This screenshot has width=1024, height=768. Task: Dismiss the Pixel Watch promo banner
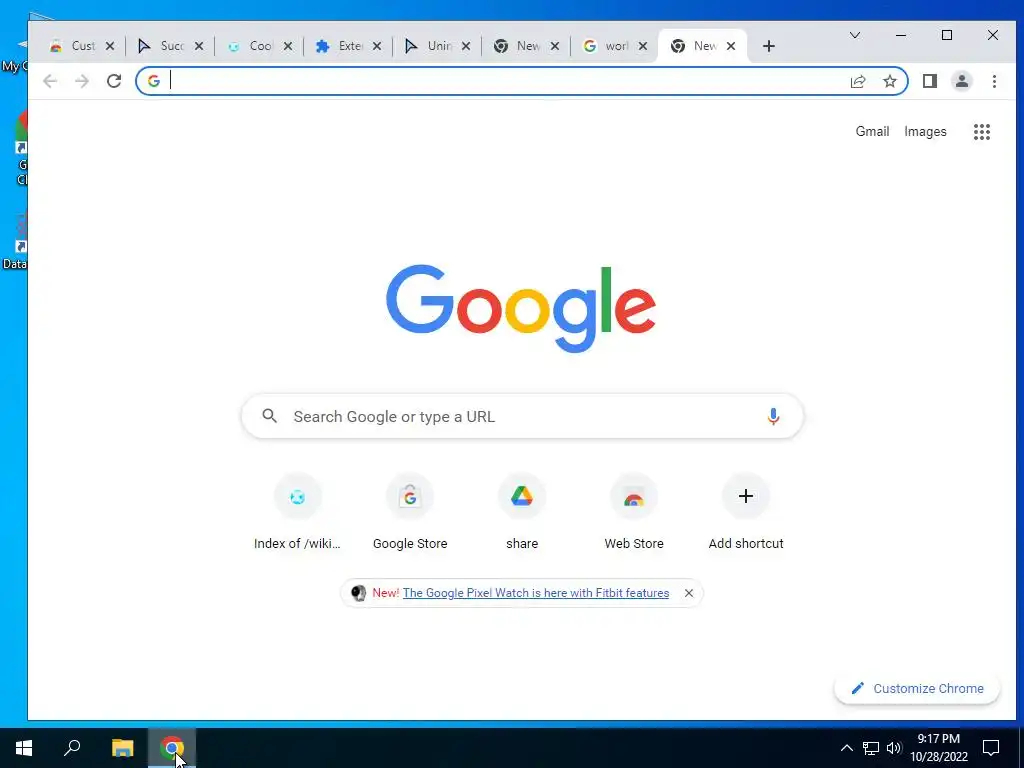[688, 593]
